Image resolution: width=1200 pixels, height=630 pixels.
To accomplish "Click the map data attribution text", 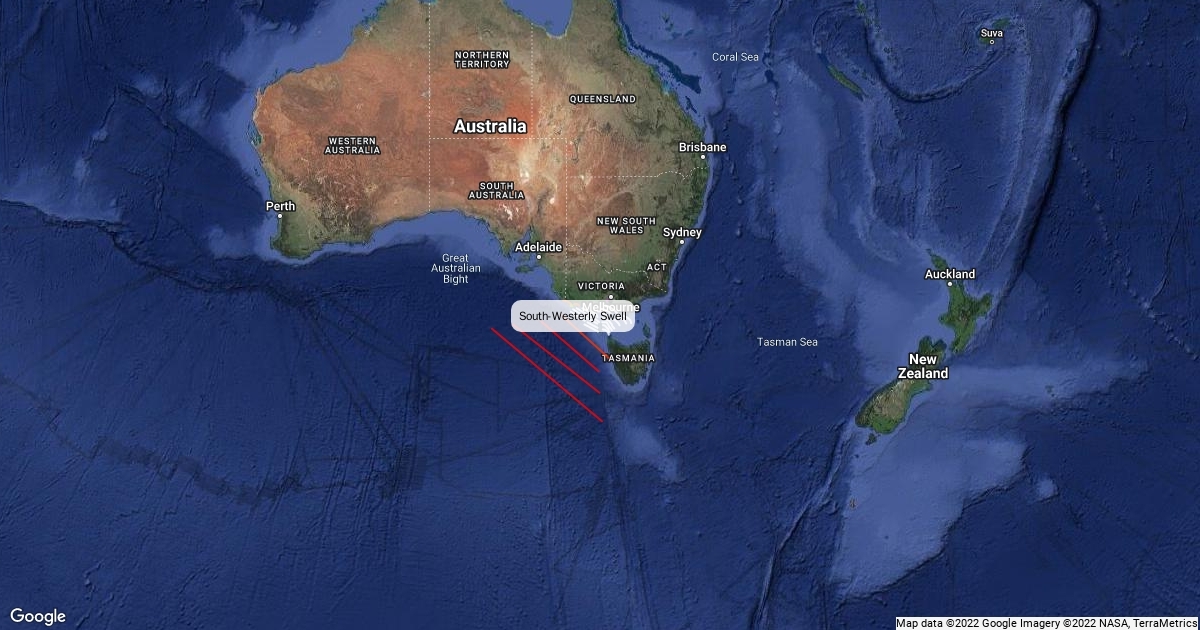I will (1046, 623).
